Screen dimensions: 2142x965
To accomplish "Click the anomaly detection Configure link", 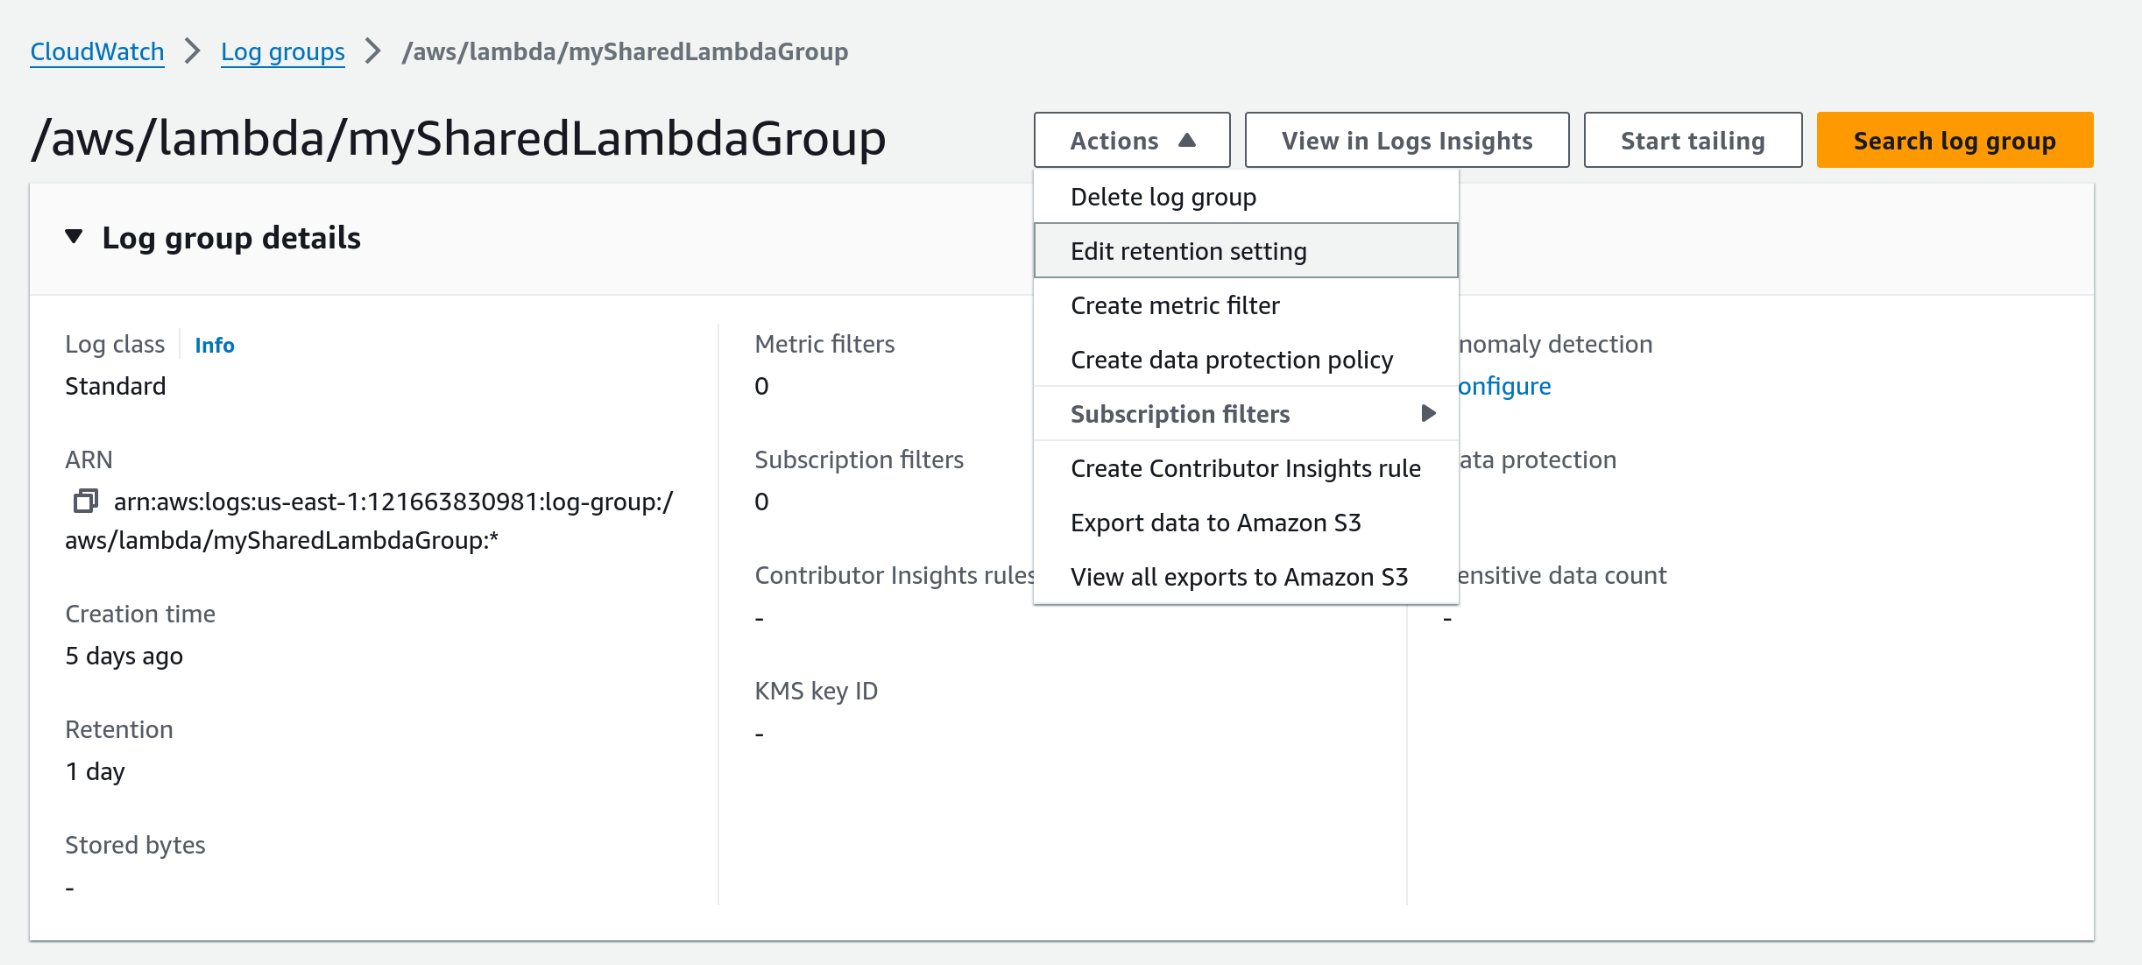I will click(x=1503, y=386).
